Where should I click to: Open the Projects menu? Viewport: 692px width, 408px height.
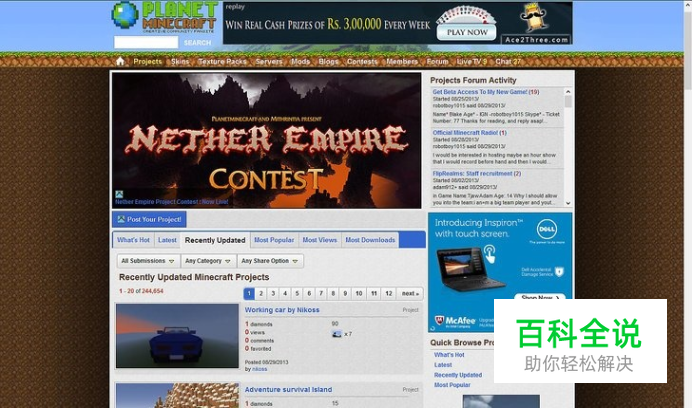click(147, 61)
